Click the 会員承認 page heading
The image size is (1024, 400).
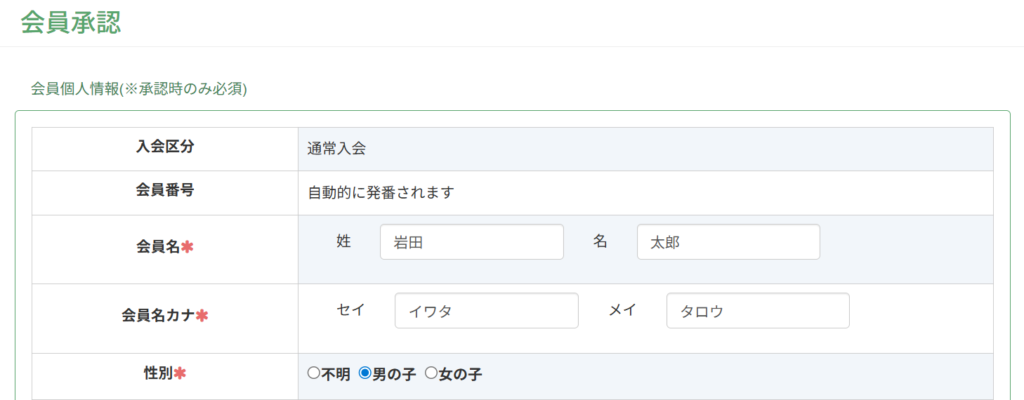[70, 23]
